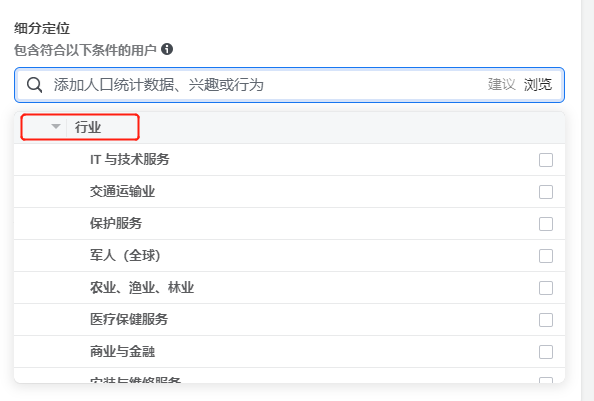
Task: Select the IT 与技术服务 row label
Action: coord(130,159)
